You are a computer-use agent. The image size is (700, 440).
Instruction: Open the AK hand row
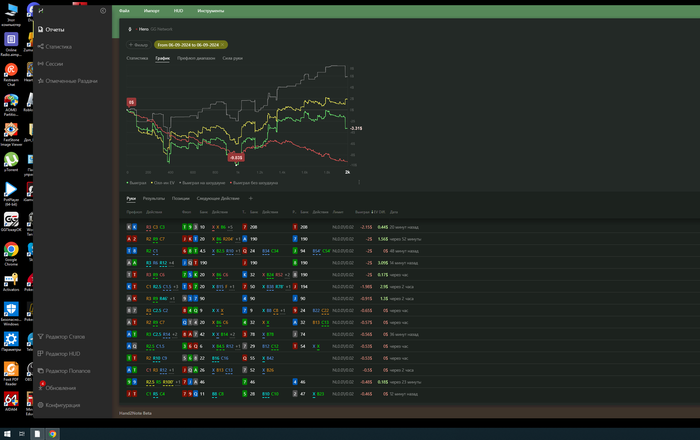pyautogui.click(x=409, y=299)
